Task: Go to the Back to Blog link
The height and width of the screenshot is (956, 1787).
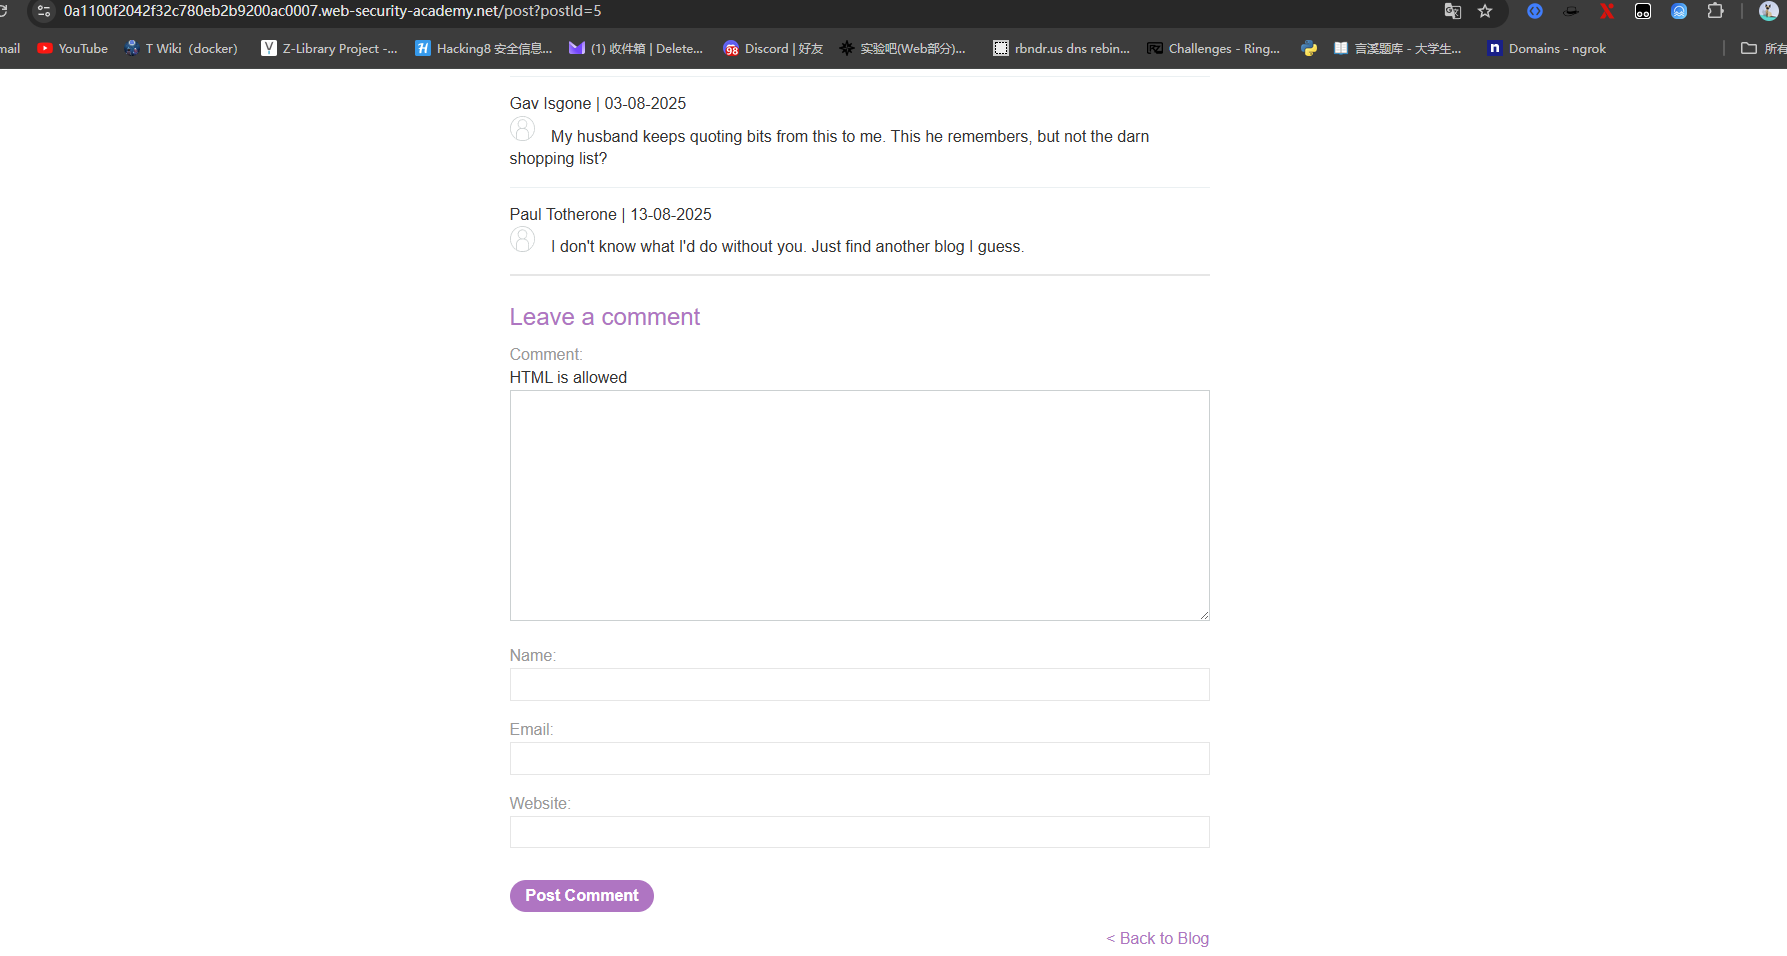Action: pos(1158,938)
